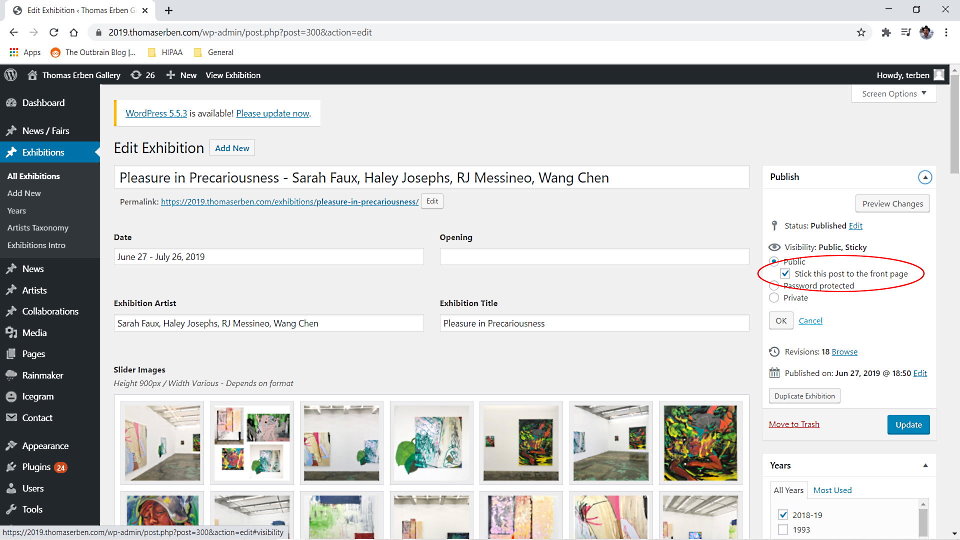
Task: Select the Private visibility radio button
Action: tap(774, 298)
